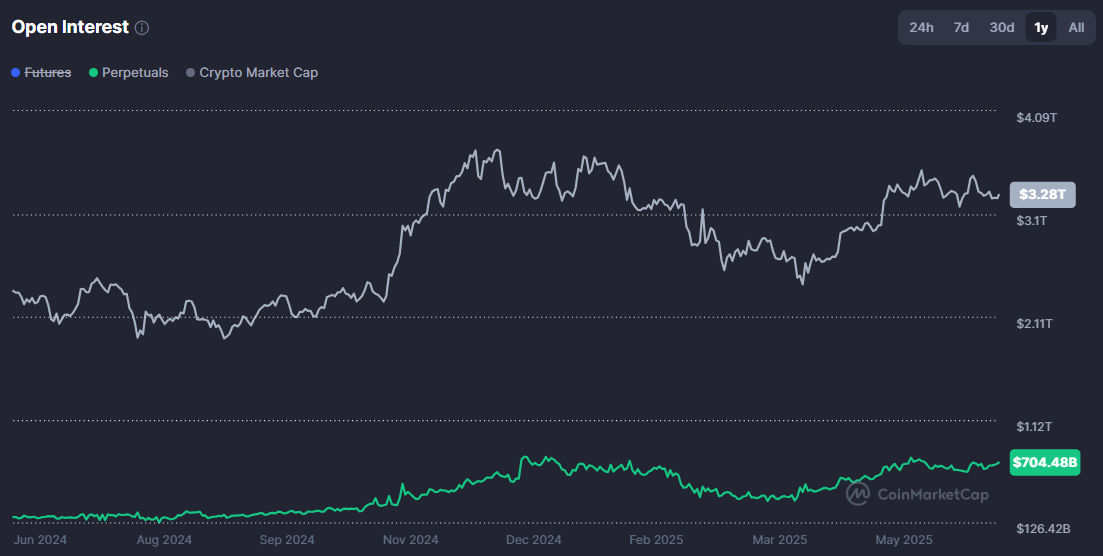1103x556 pixels.
Task: Select the 1y time range tab
Action: click(x=1041, y=27)
